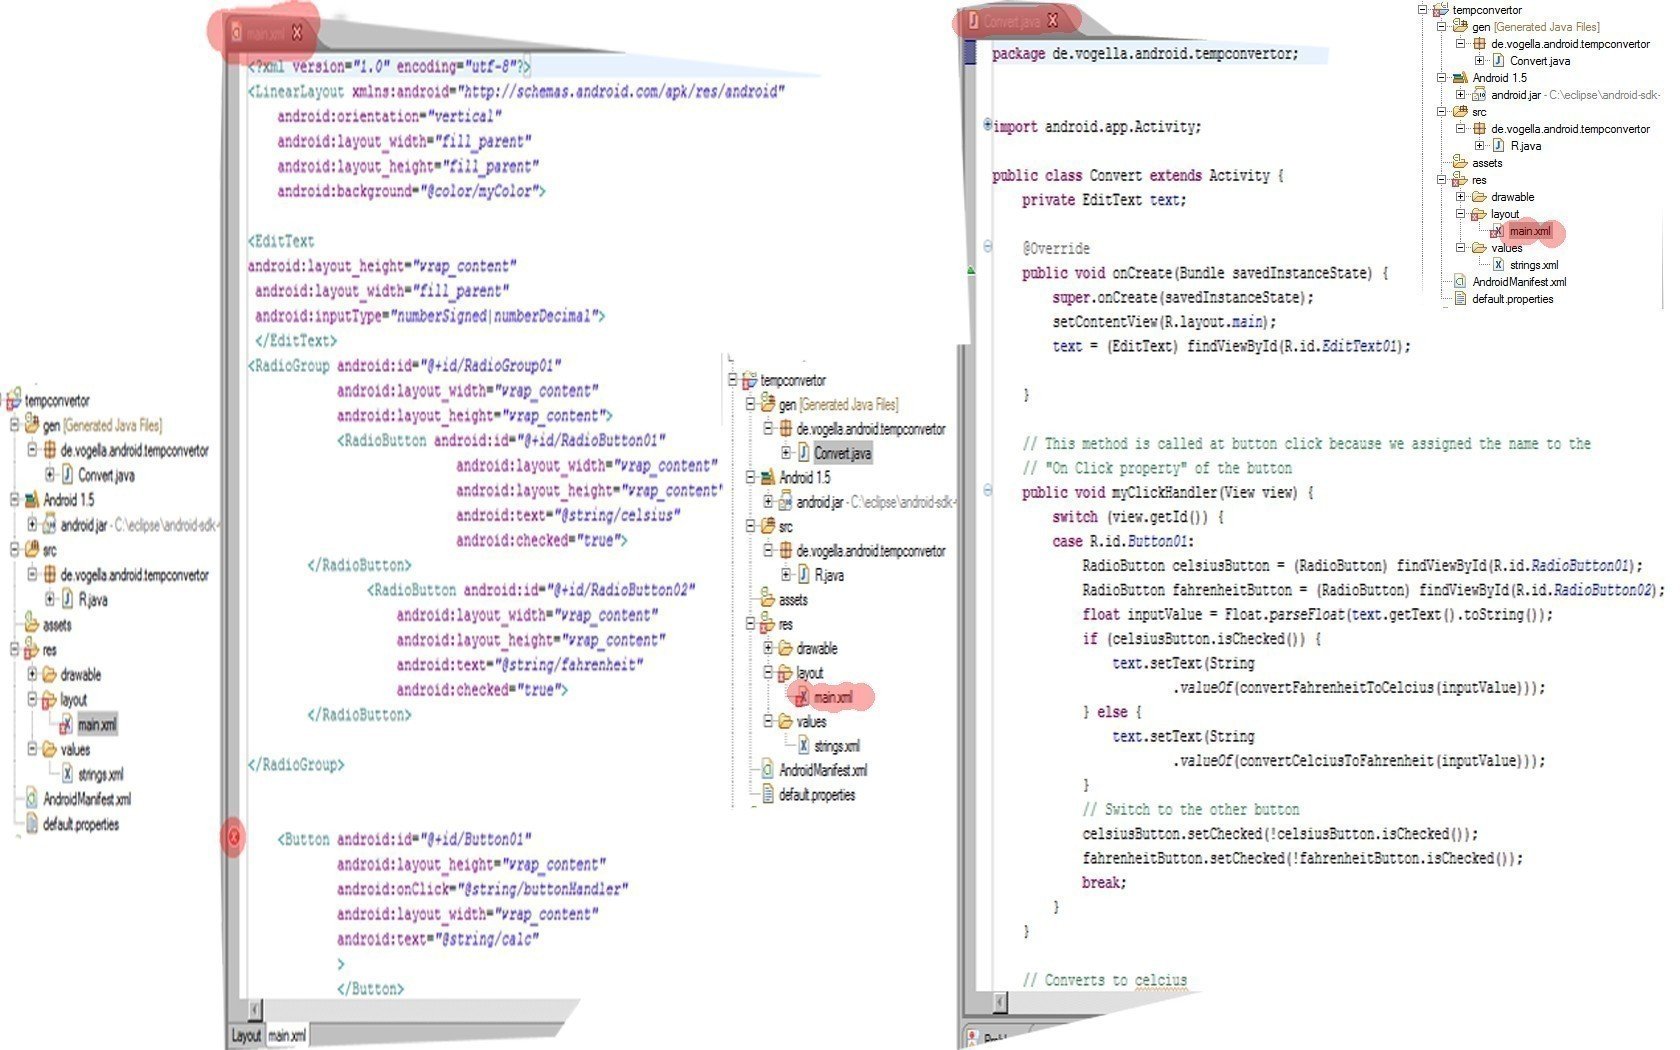Close the main.xml editor tab

[297, 33]
